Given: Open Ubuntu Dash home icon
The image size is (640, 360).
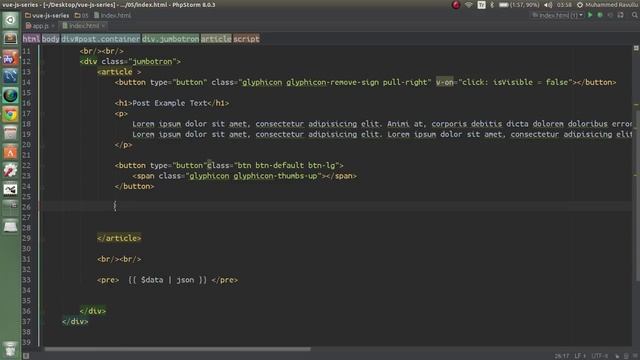Looking at the screenshot, I should tap(10, 20).
